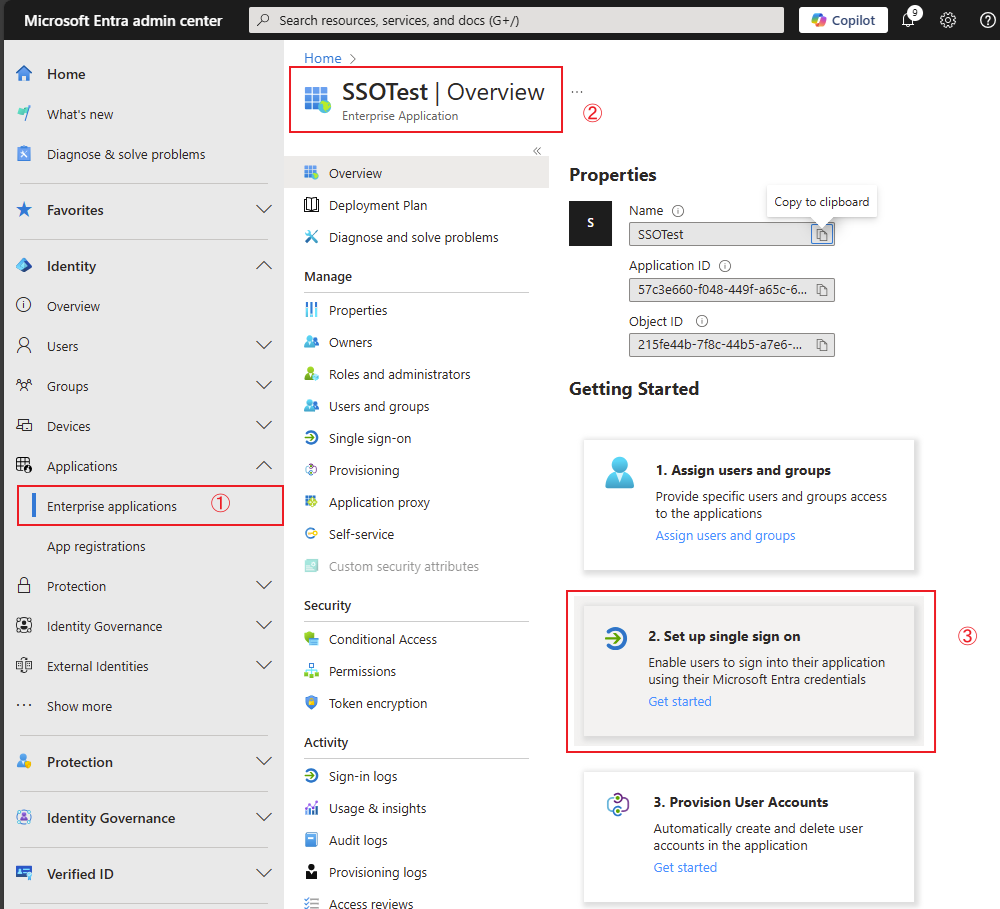Collapse the Applications submenu
The height and width of the screenshot is (909, 1000).
pyautogui.click(x=264, y=466)
